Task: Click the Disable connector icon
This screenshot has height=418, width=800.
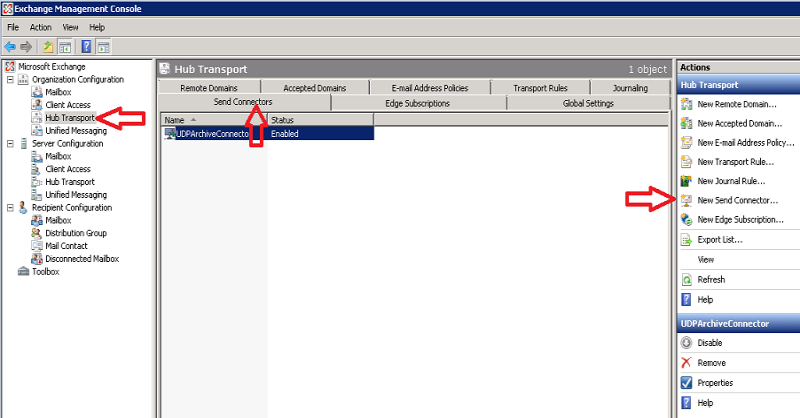Action: [x=687, y=343]
